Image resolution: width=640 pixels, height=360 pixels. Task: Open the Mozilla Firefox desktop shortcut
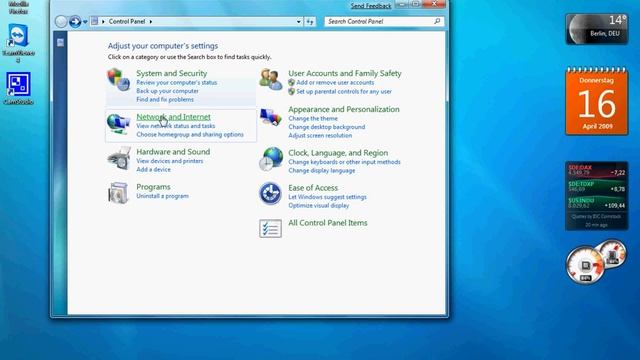click(x=18, y=7)
